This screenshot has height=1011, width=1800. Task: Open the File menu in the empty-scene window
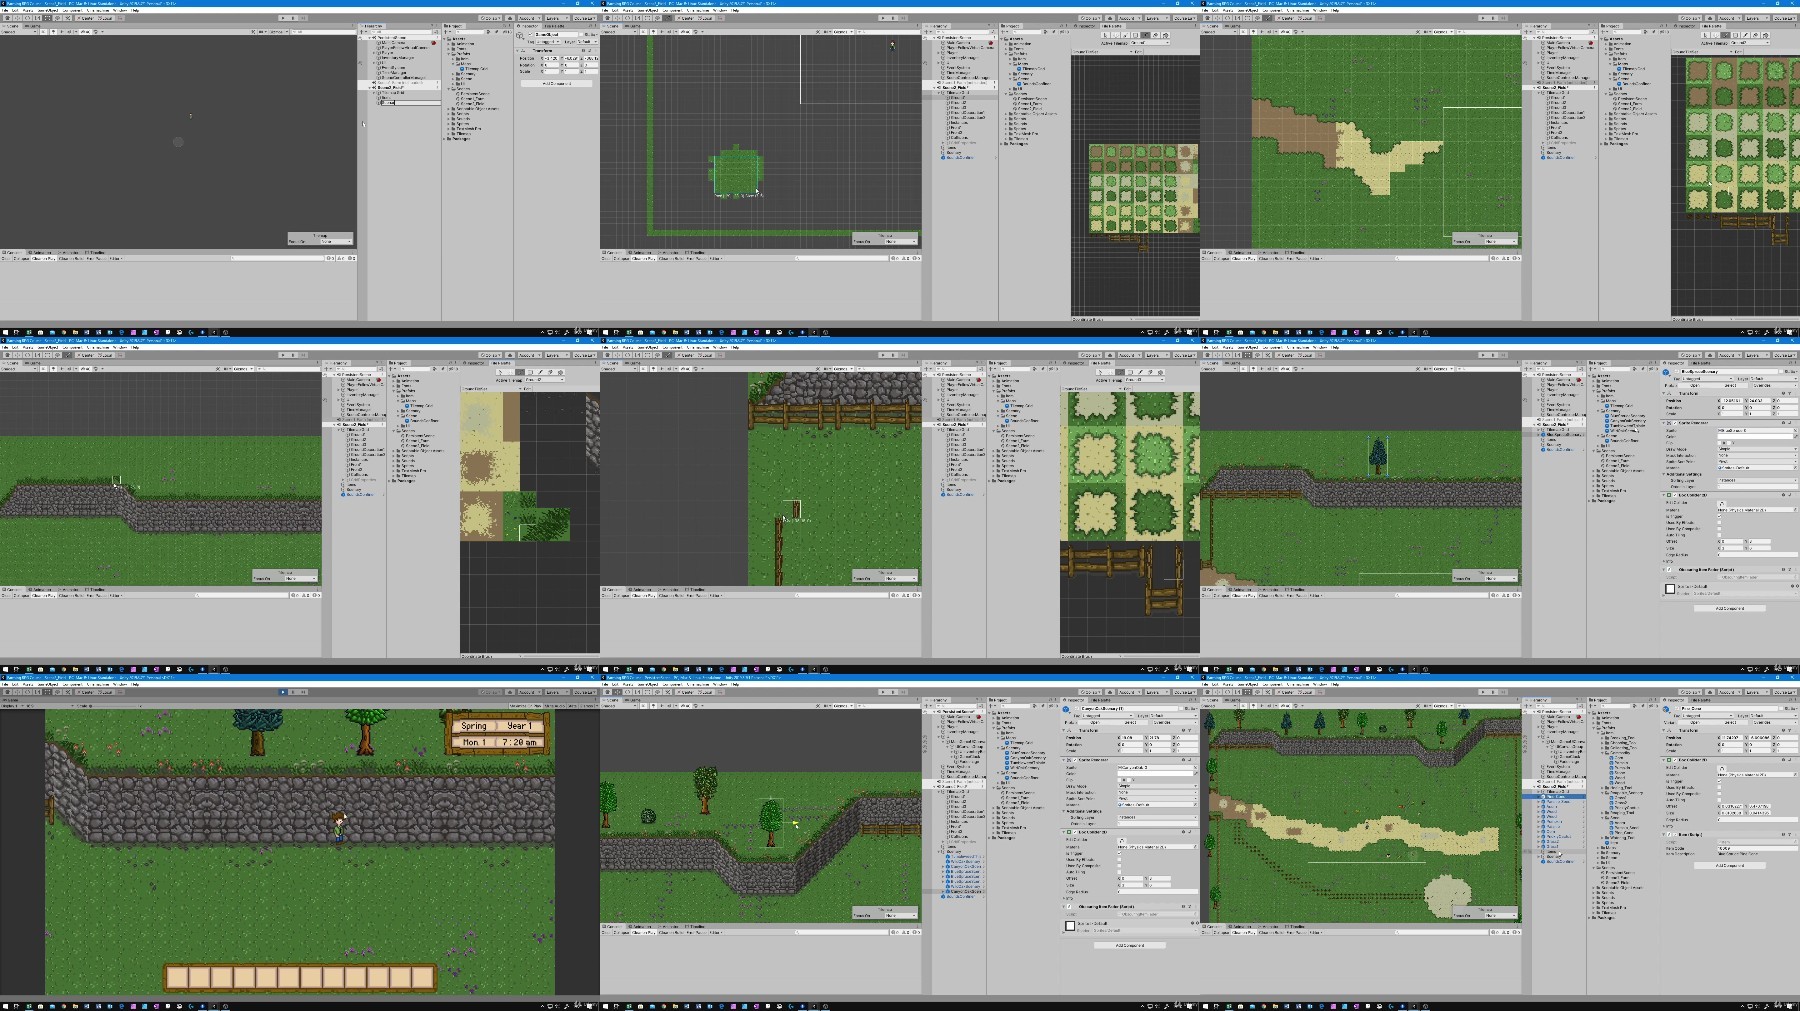pyautogui.click(x=5, y=10)
